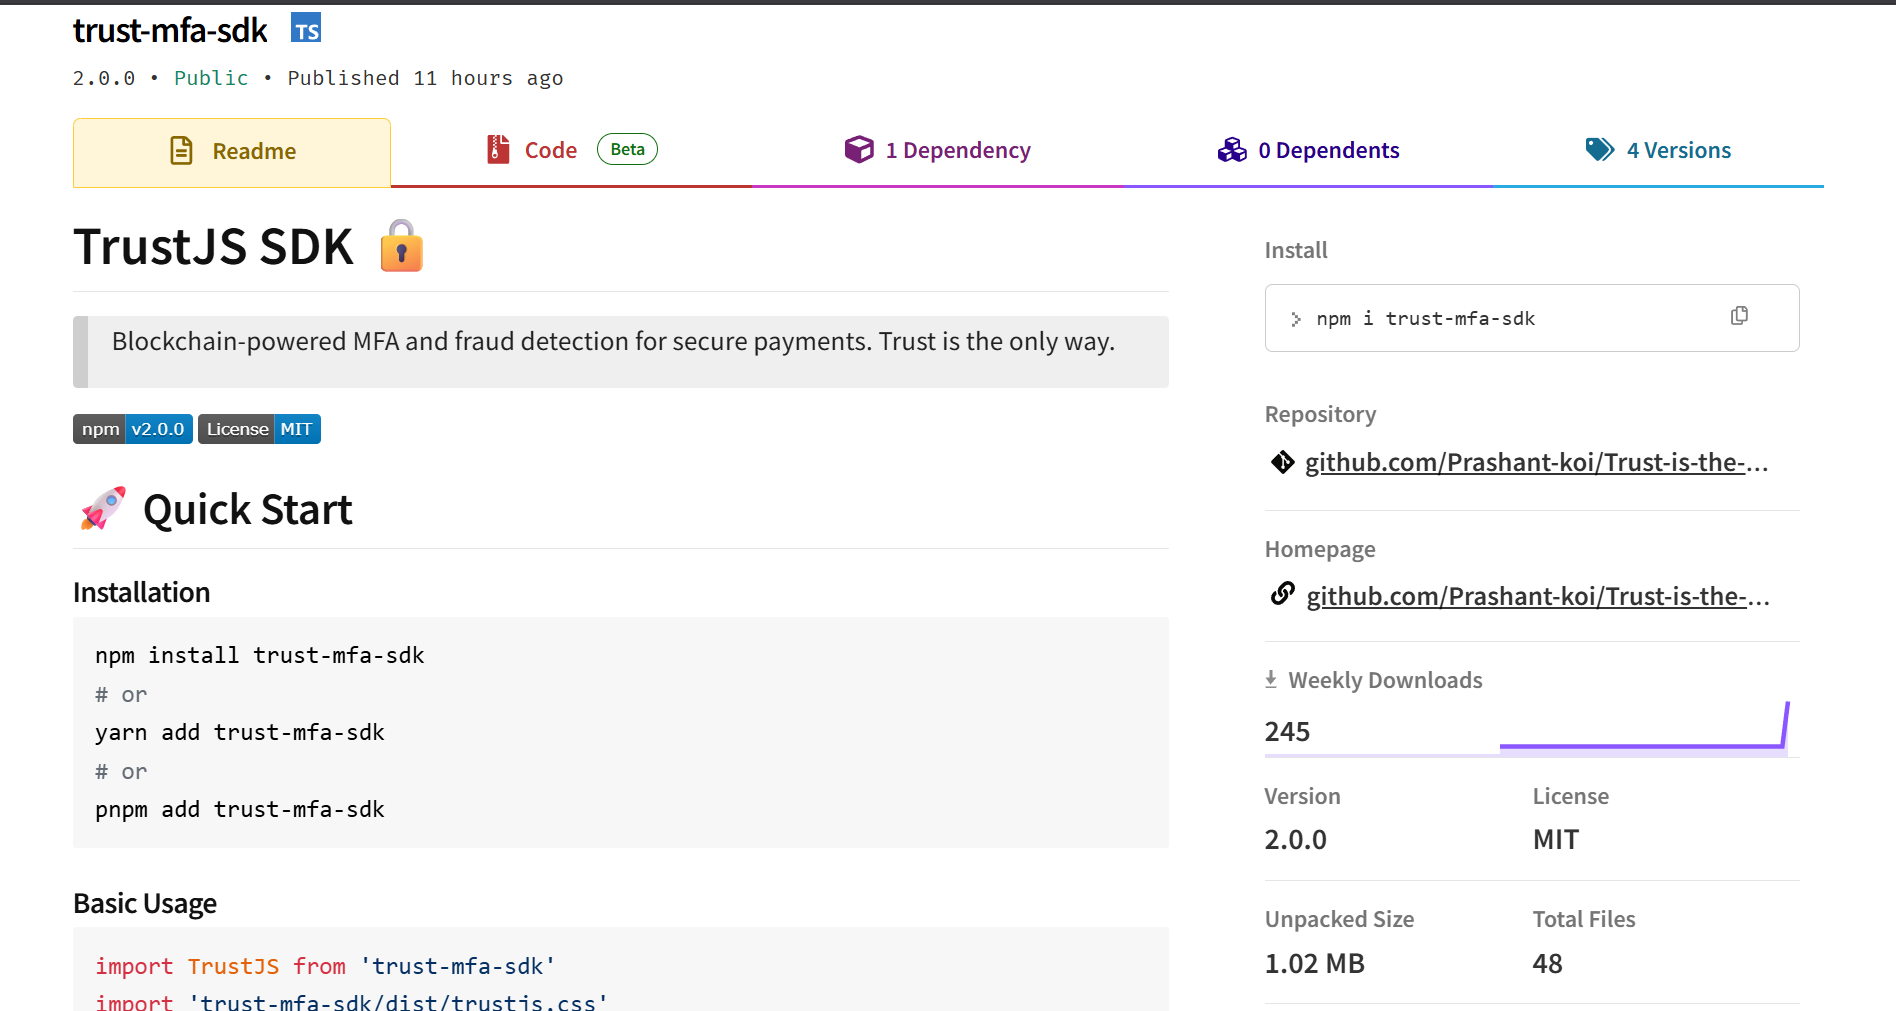
Task: Click the Dependency box icon
Action: 859,149
